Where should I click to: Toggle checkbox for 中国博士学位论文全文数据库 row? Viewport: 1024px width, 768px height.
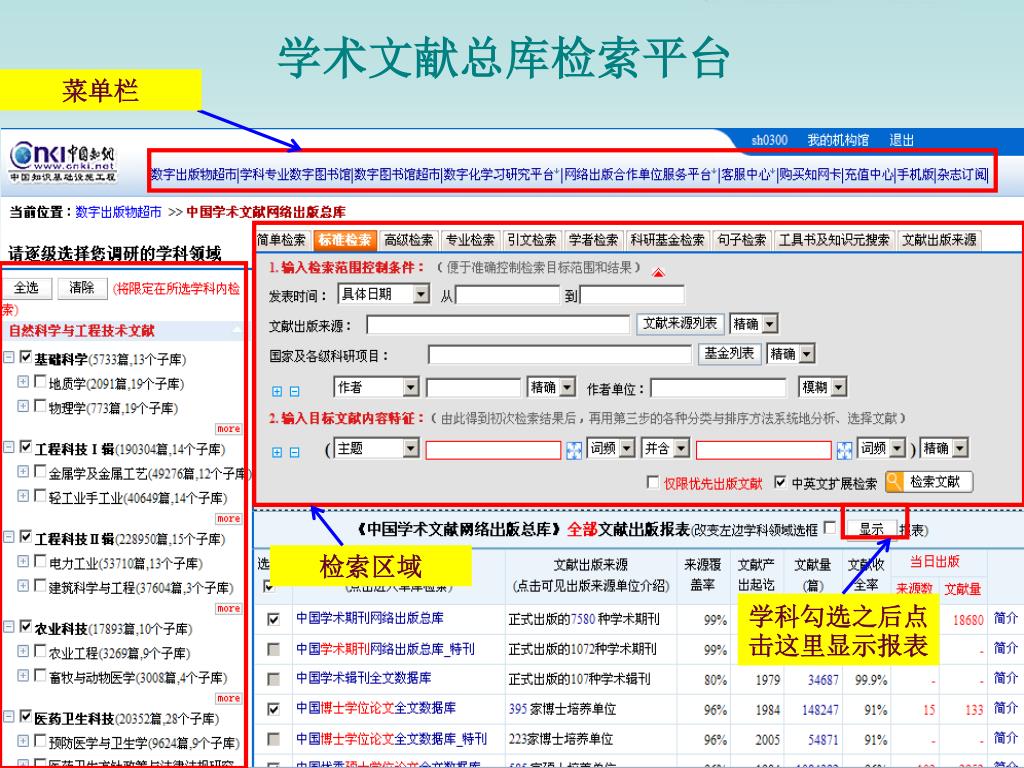point(274,709)
